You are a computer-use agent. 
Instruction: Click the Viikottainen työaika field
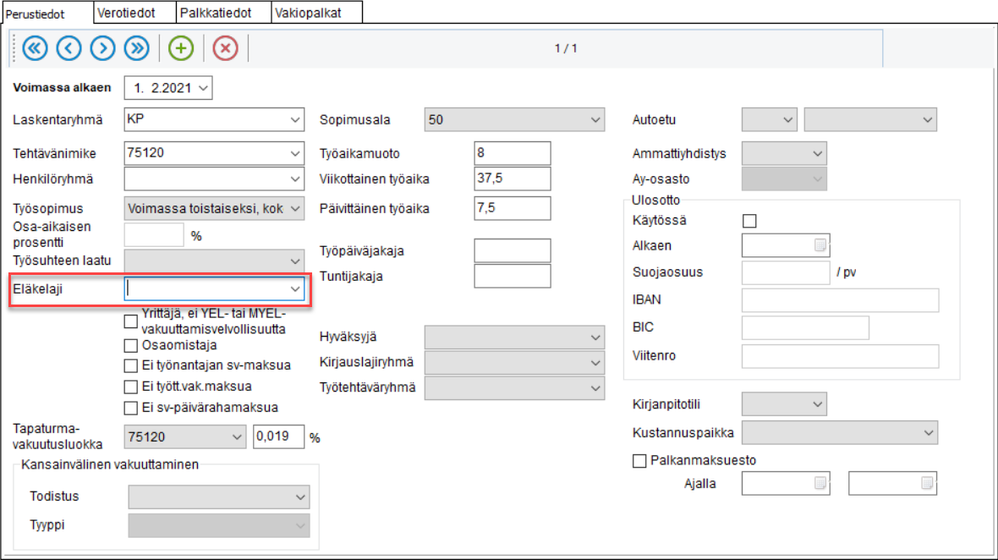[x=512, y=179]
